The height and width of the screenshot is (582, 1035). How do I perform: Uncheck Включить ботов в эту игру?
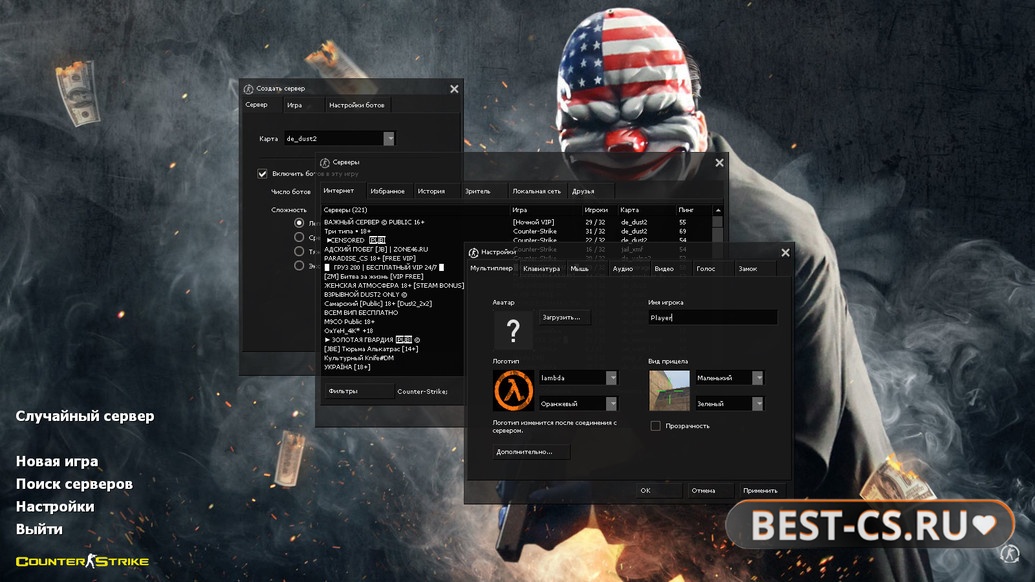[x=262, y=174]
